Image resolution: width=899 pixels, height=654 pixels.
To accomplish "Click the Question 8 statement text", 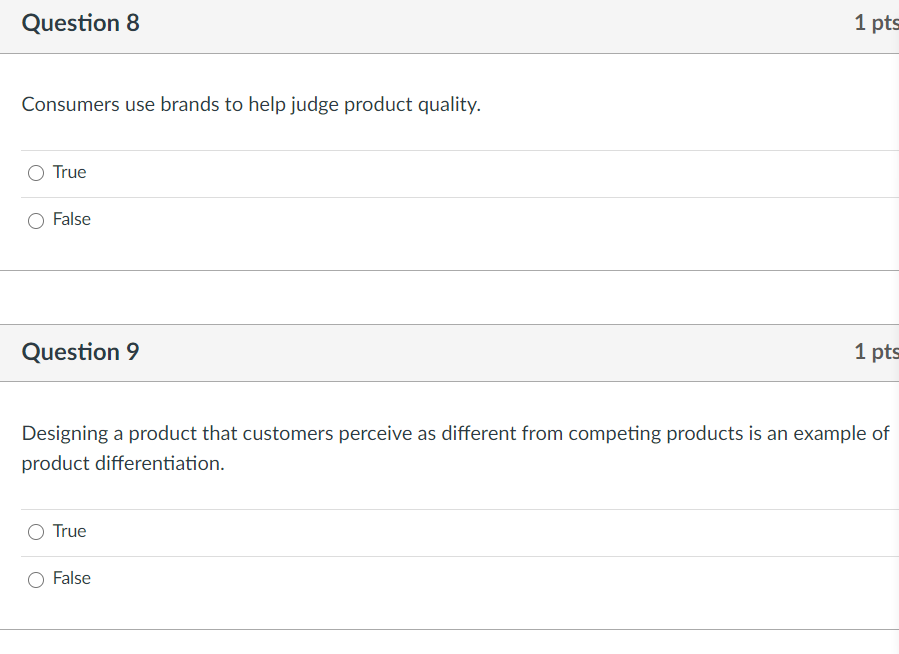I will point(251,104).
